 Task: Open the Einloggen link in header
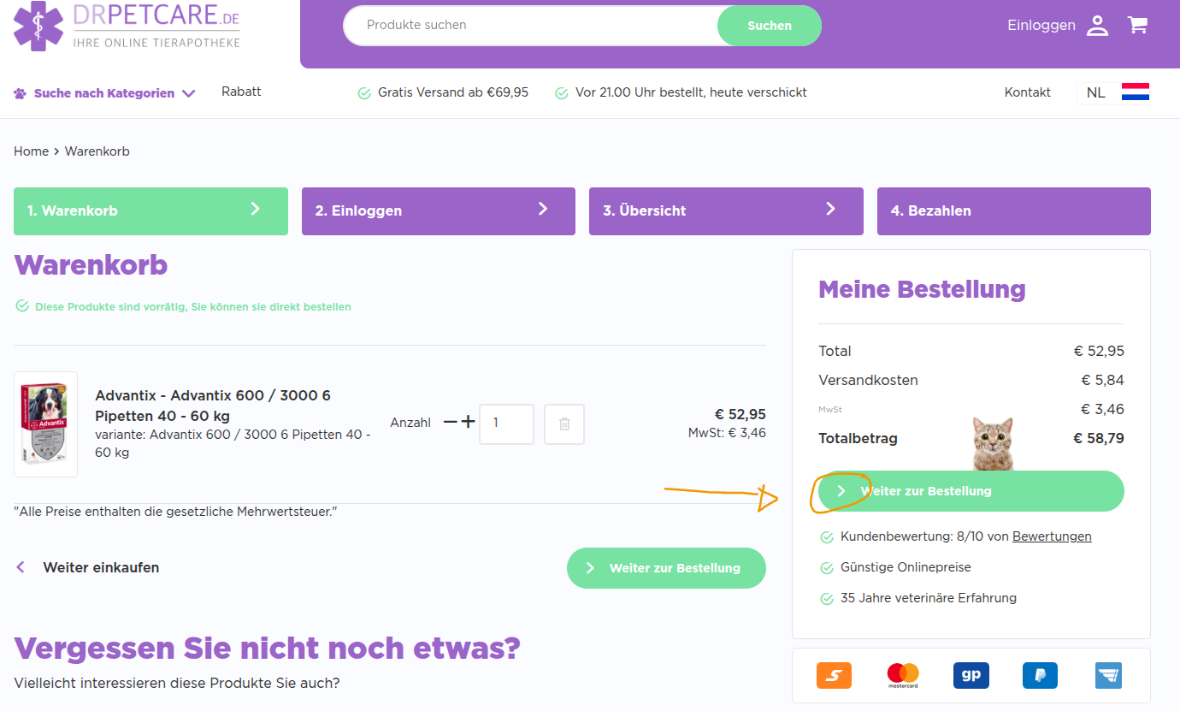1041,26
